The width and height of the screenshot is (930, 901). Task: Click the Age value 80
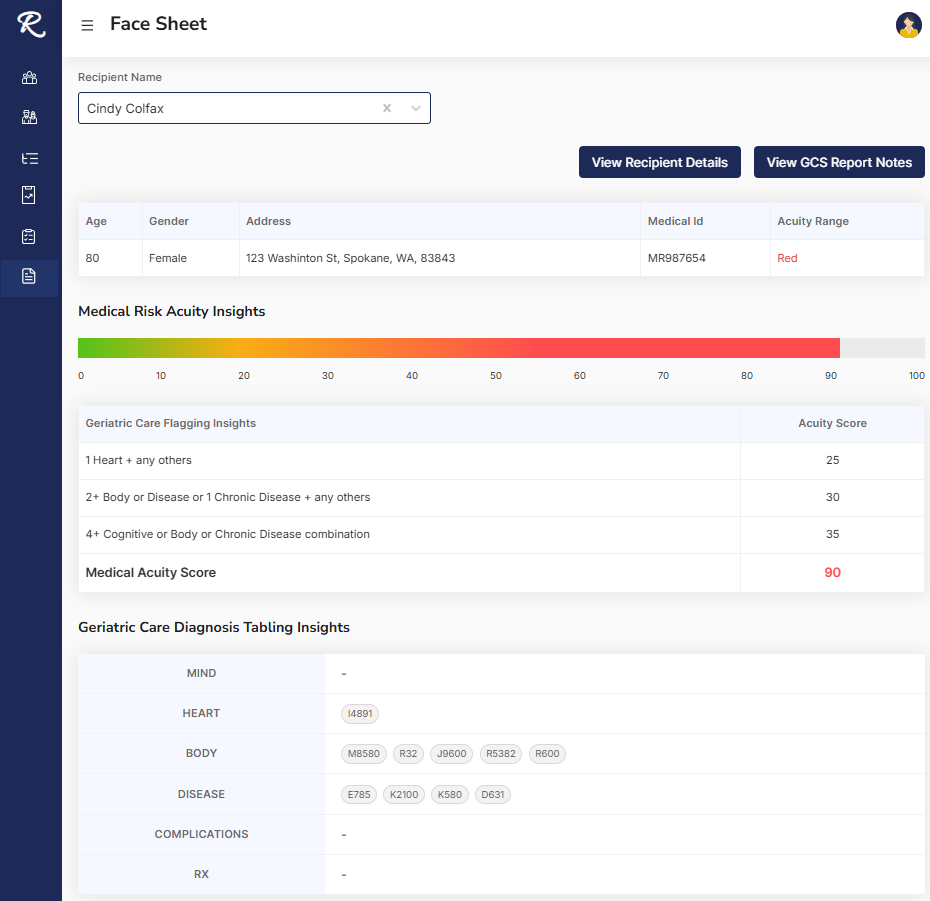point(93,258)
